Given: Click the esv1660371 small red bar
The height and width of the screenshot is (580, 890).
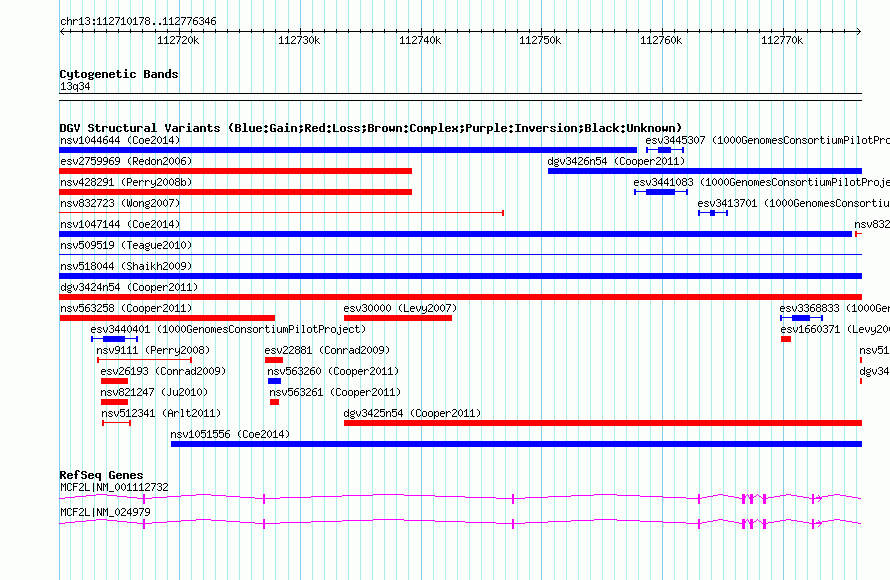Looking at the screenshot, I should (x=786, y=339).
